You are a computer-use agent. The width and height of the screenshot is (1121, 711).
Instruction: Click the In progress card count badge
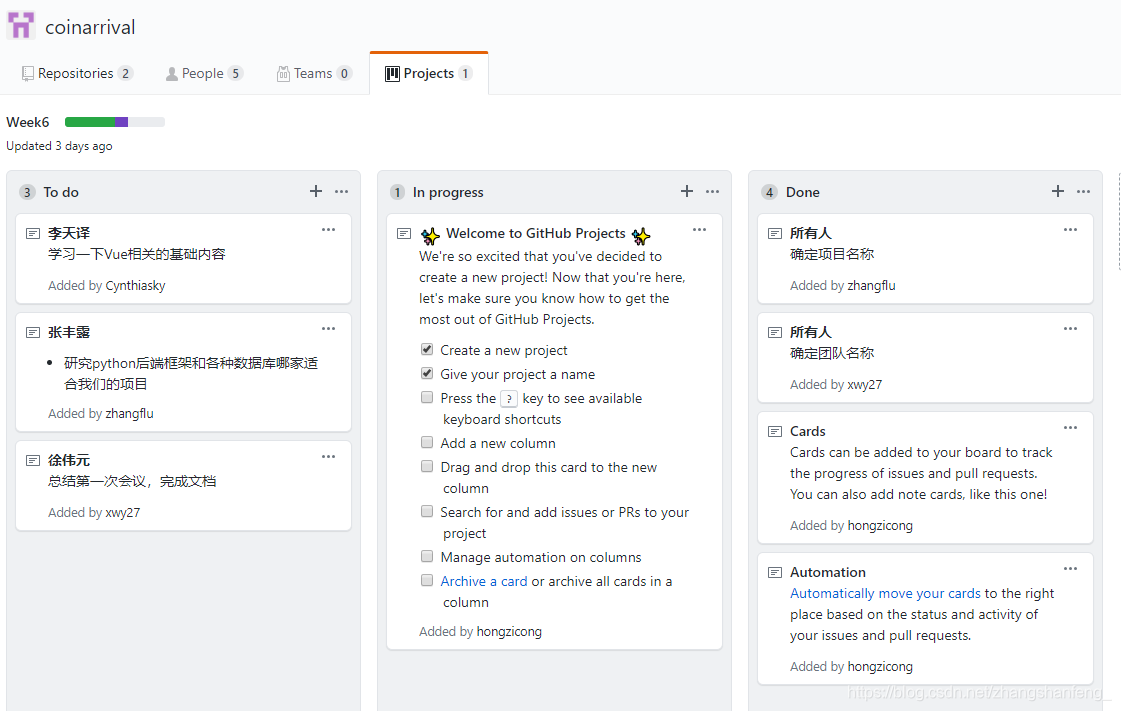397,192
